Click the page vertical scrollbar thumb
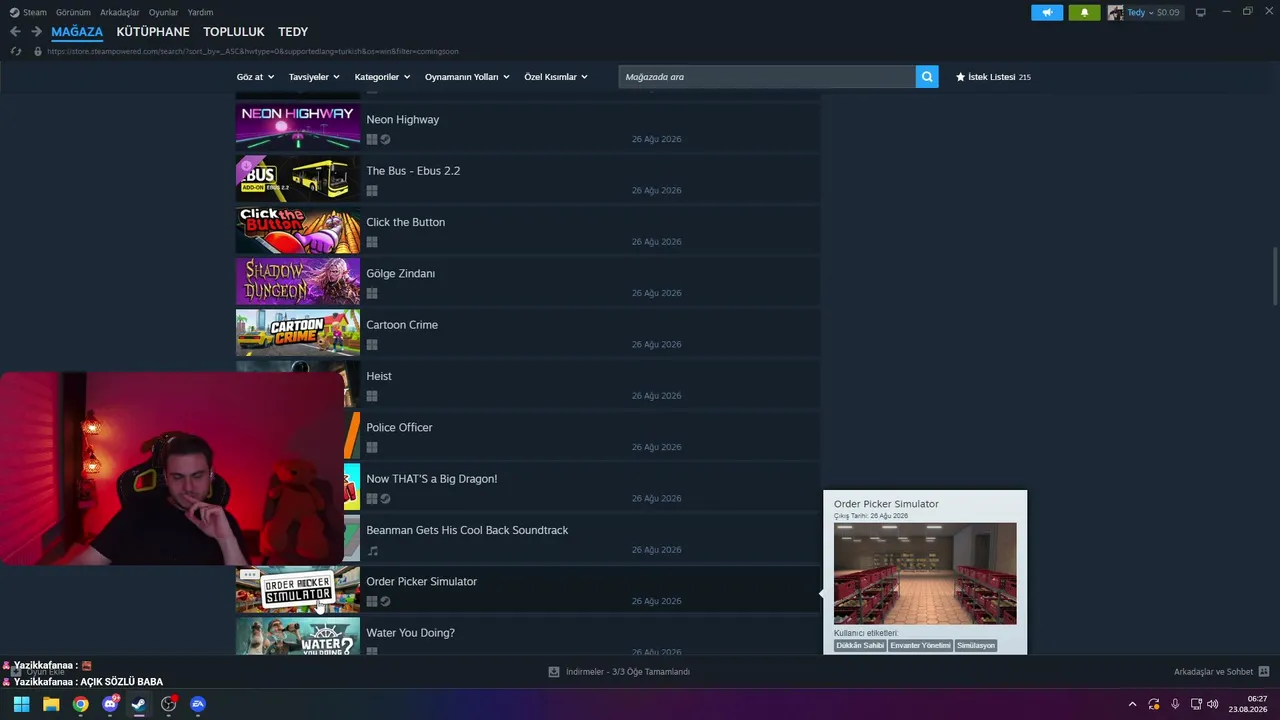1280x720 pixels. click(1274, 277)
